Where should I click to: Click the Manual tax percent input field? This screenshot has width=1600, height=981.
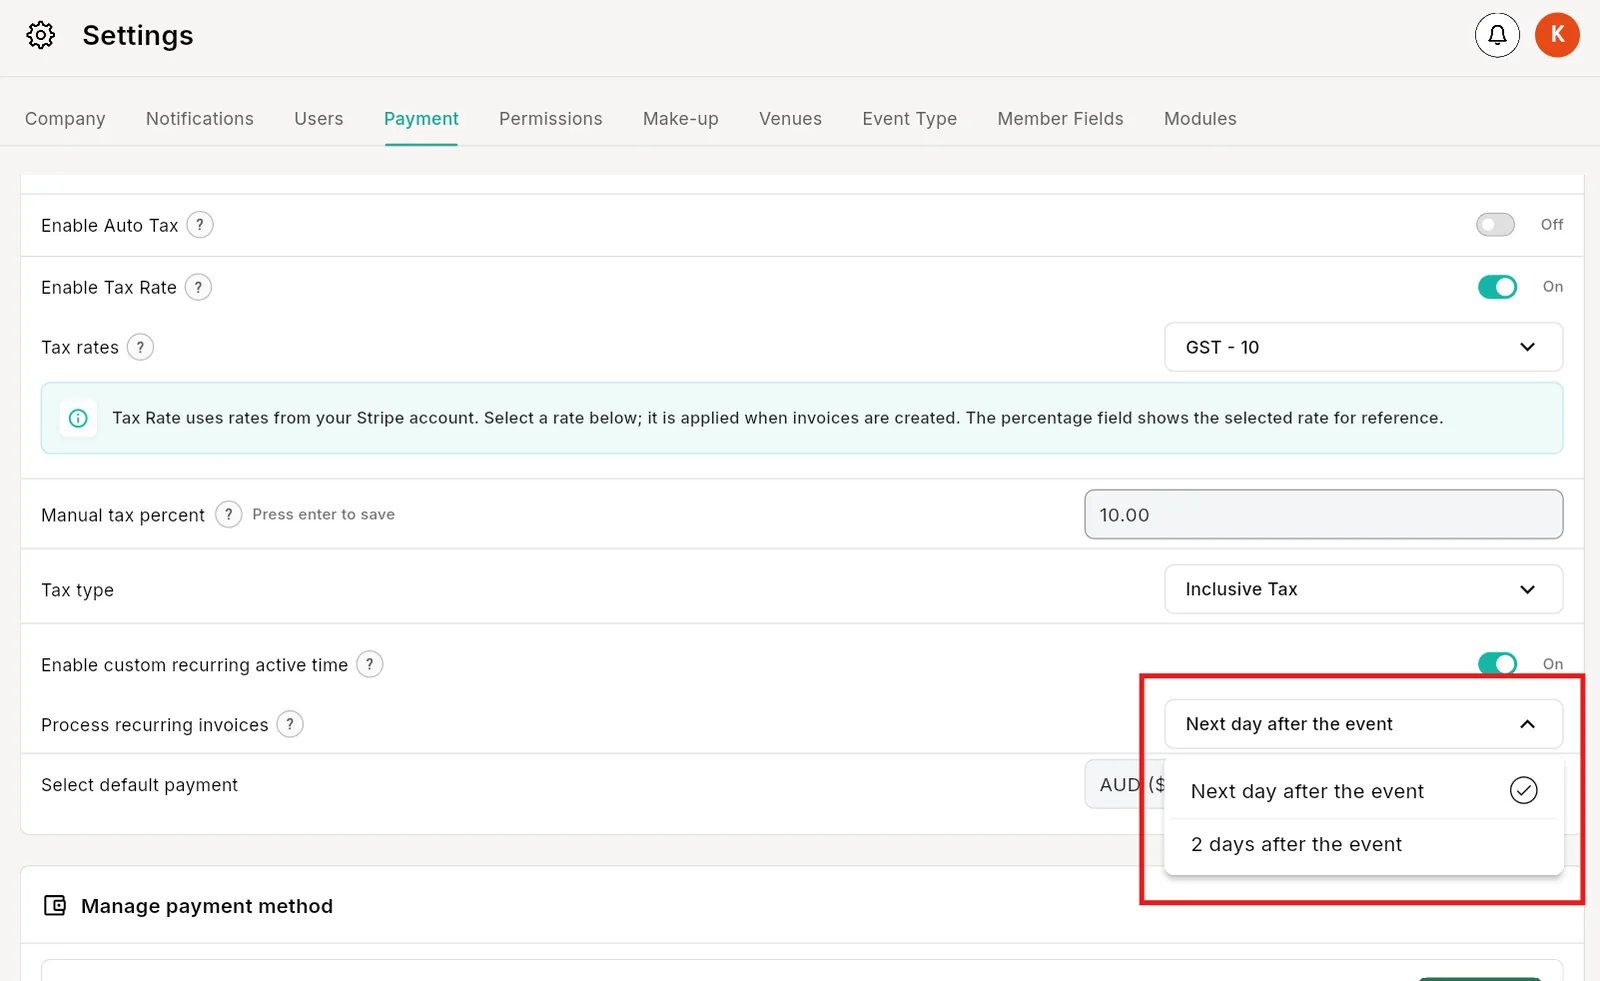pyautogui.click(x=1323, y=514)
